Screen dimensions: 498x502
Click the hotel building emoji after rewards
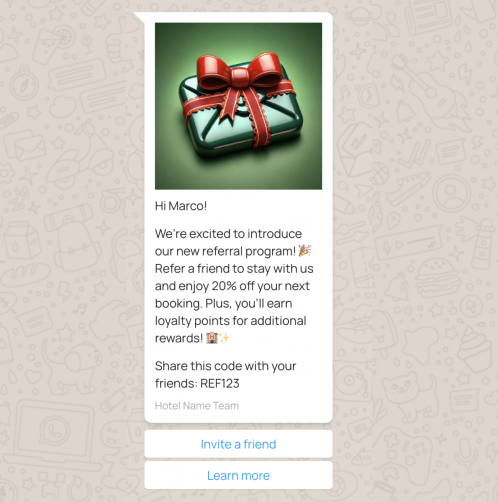[212, 338]
